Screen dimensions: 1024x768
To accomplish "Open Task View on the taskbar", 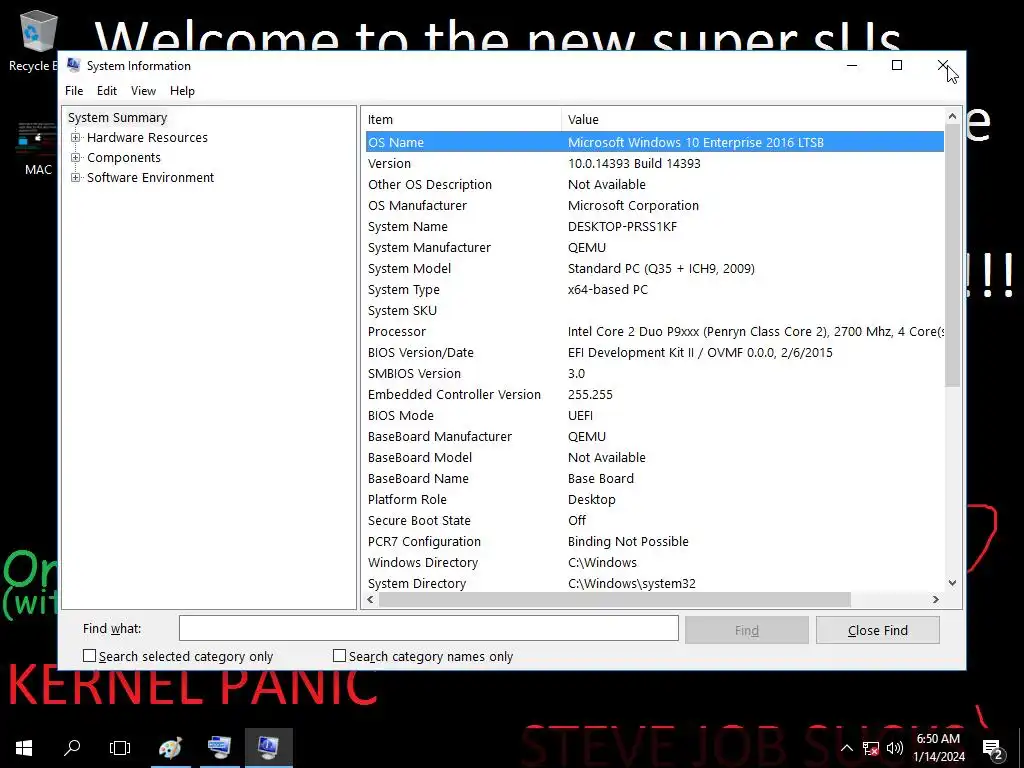I will (x=120, y=747).
